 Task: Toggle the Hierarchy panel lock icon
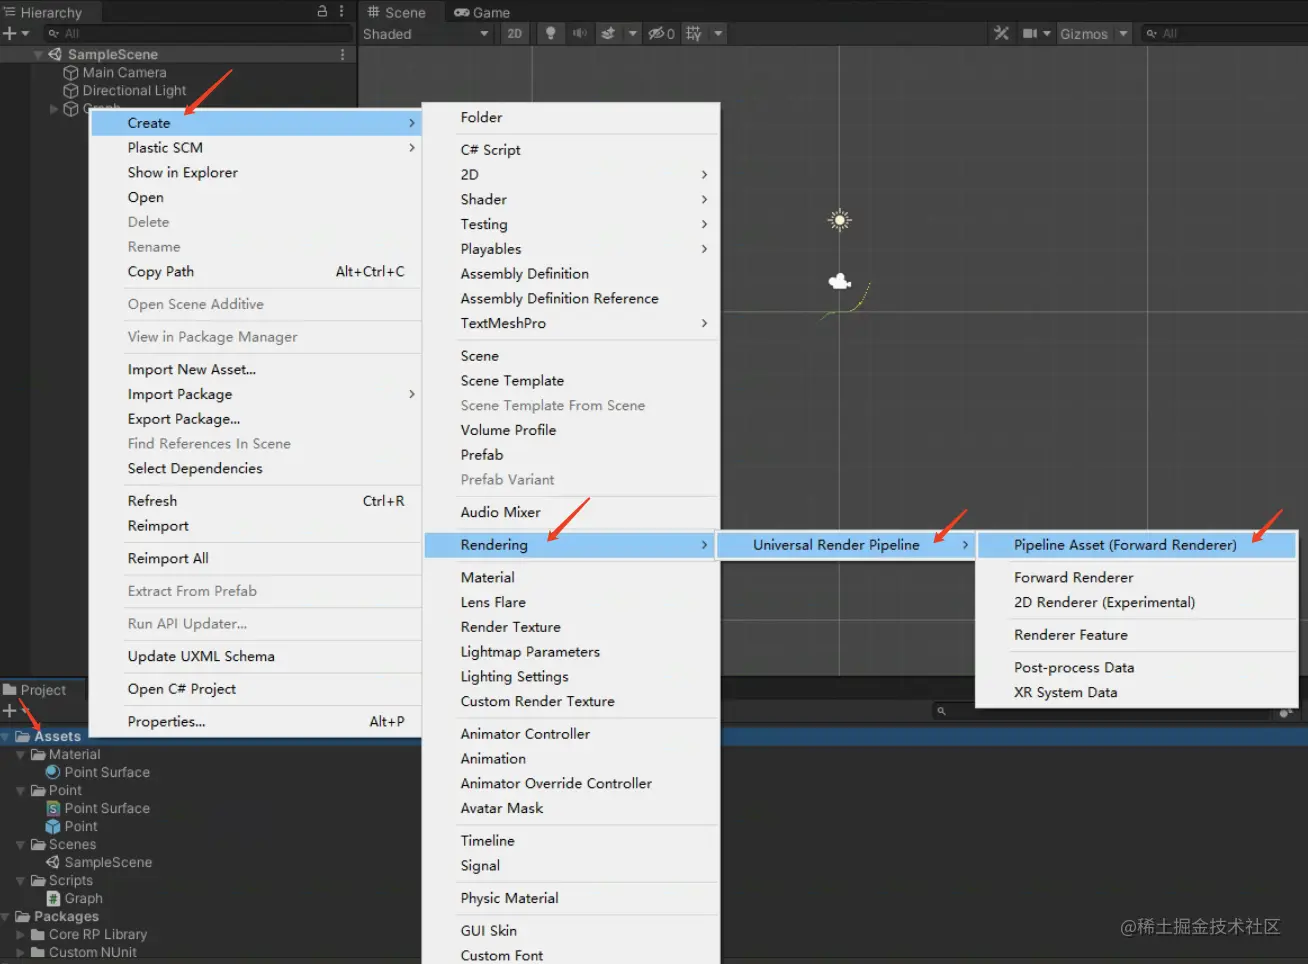tap(322, 11)
